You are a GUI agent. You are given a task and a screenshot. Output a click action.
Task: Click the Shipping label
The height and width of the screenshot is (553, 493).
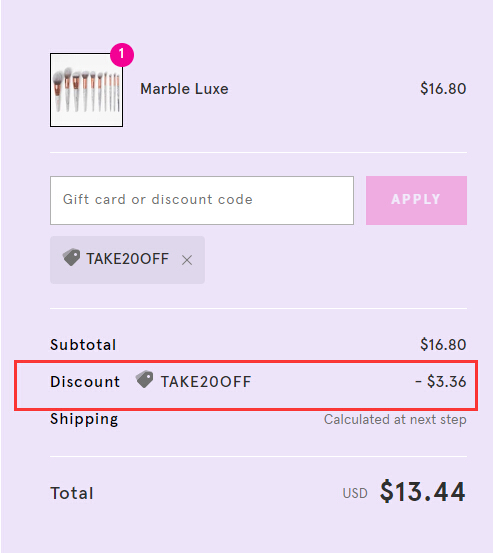(x=84, y=419)
